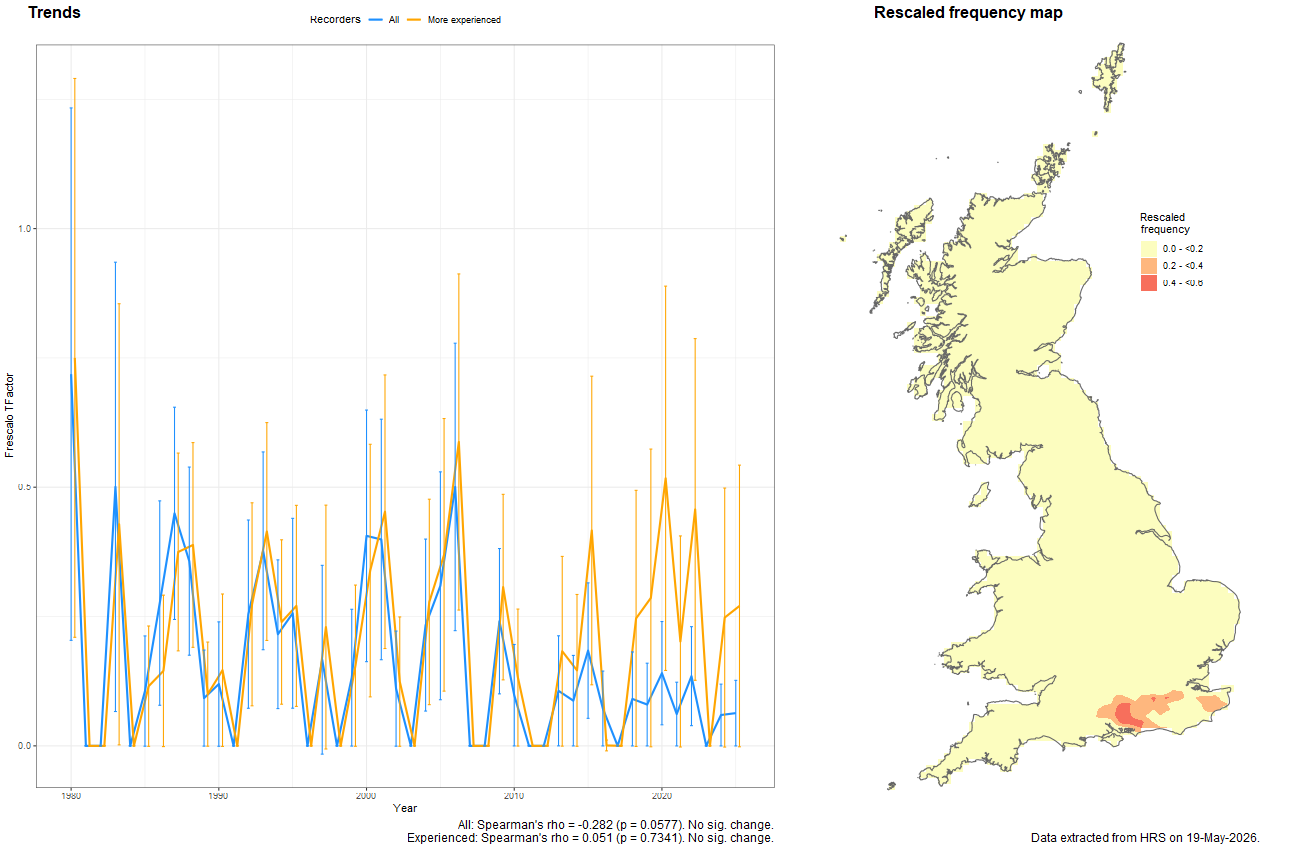Click the '0.4 - <0.6' legend label
Viewport: 1300px width, 850px height.
coord(1183,283)
